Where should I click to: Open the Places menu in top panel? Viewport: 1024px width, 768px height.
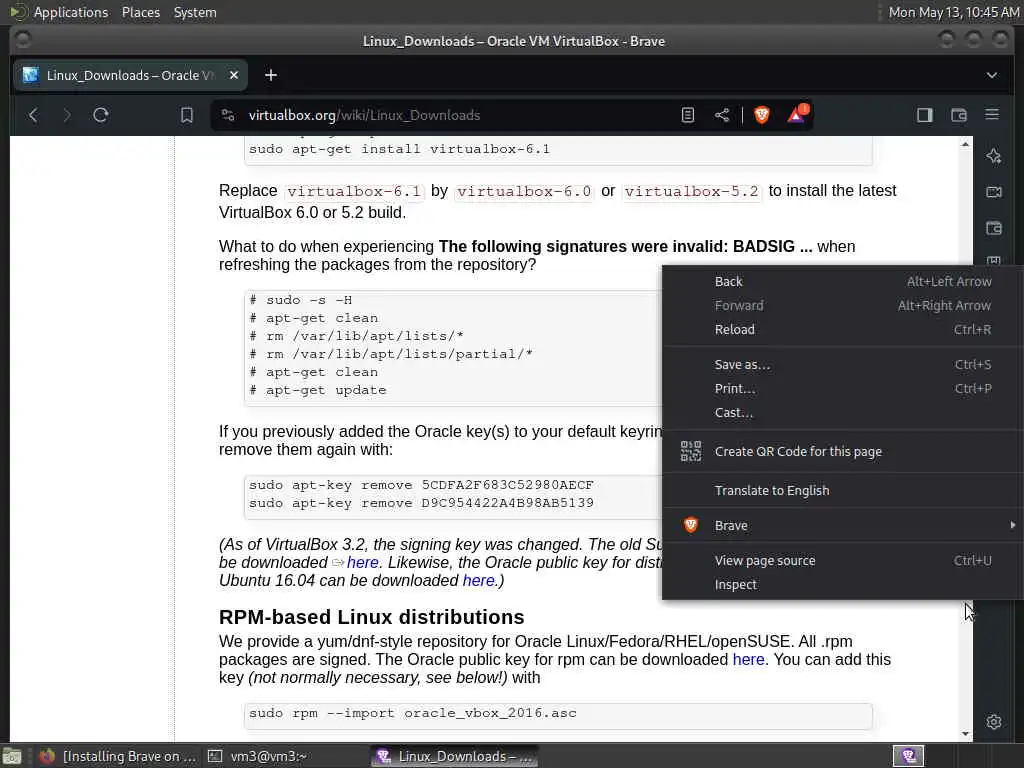tap(141, 12)
